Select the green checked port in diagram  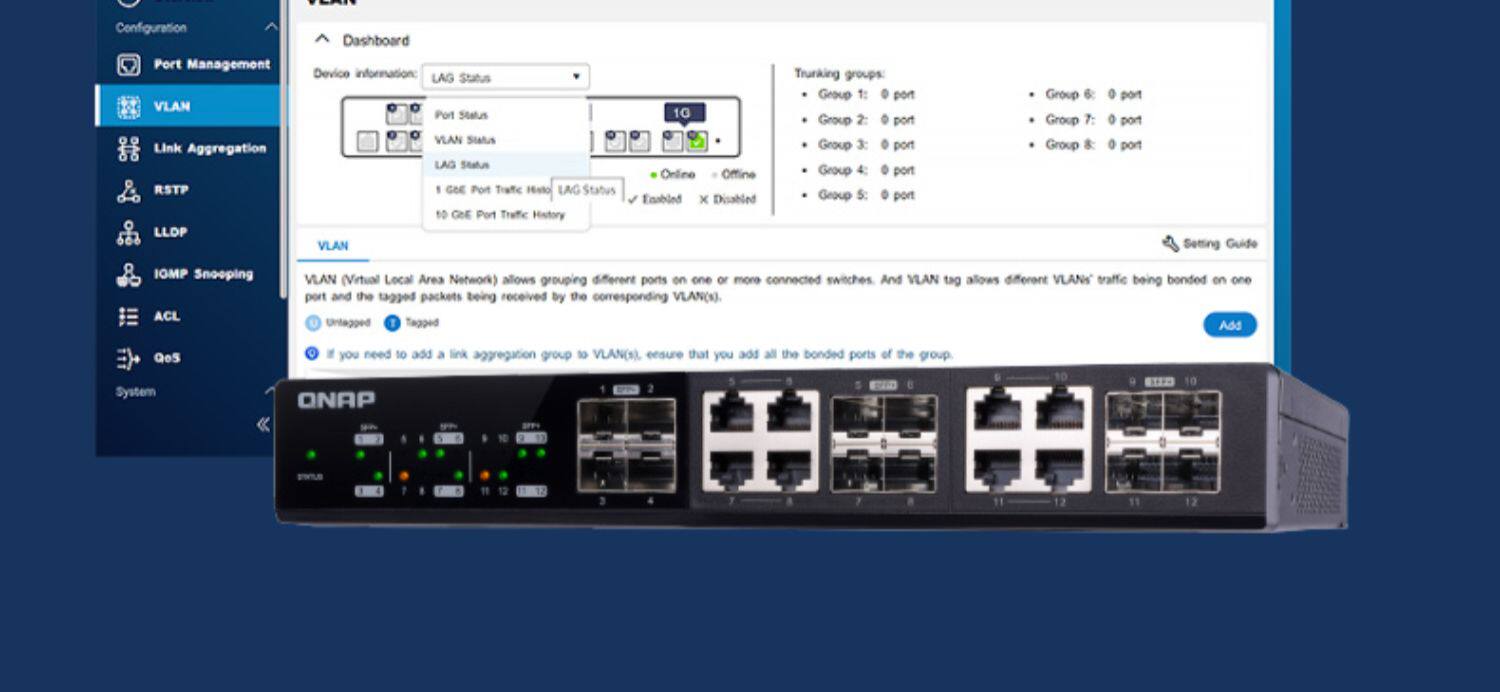coord(697,141)
